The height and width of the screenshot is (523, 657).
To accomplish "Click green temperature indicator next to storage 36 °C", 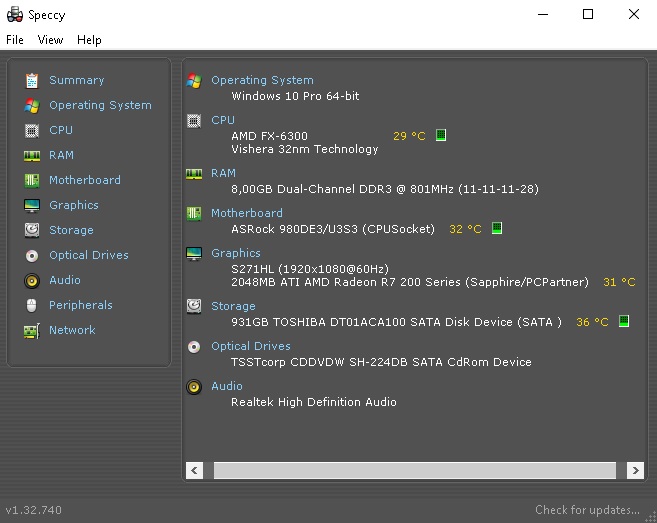I will coord(624,321).
